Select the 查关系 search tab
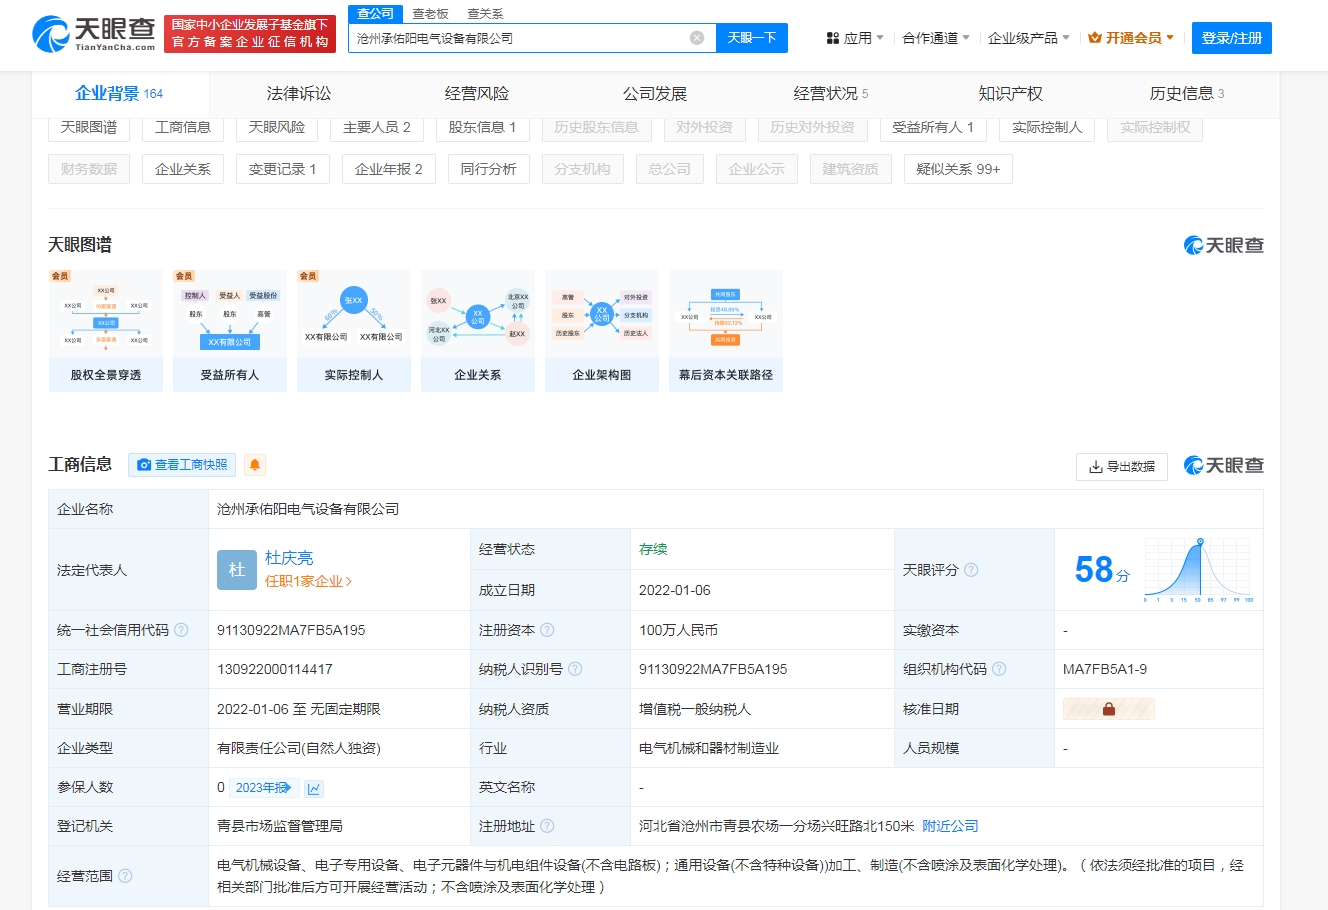 coord(486,14)
